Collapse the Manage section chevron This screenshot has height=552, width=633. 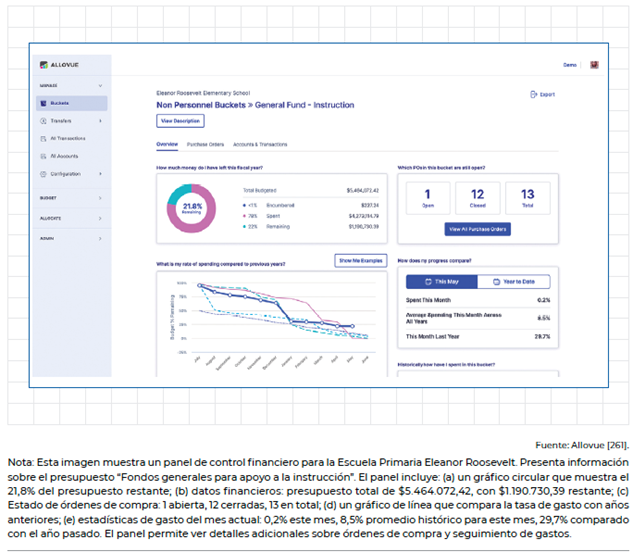click(x=101, y=86)
